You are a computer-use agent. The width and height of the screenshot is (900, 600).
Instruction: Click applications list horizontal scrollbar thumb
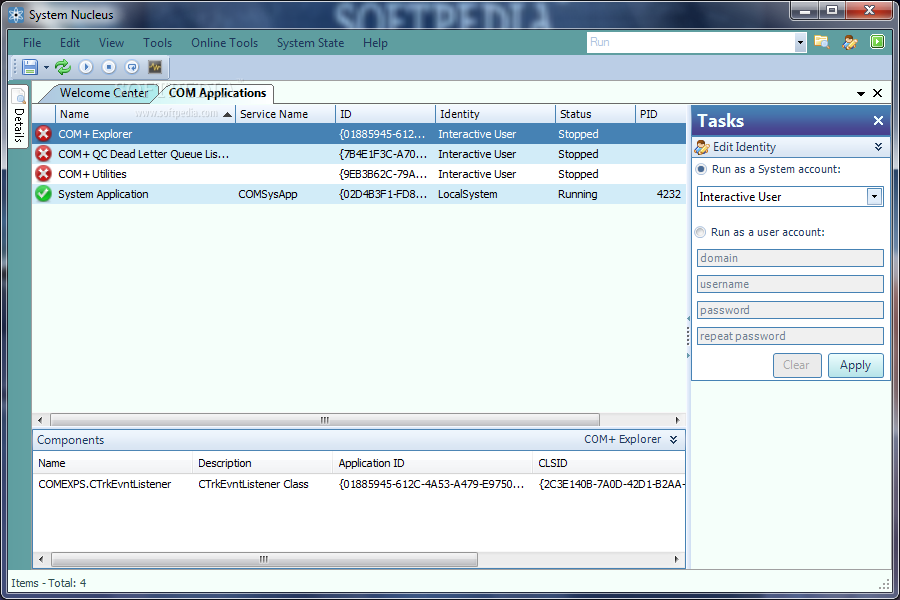(x=325, y=420)
